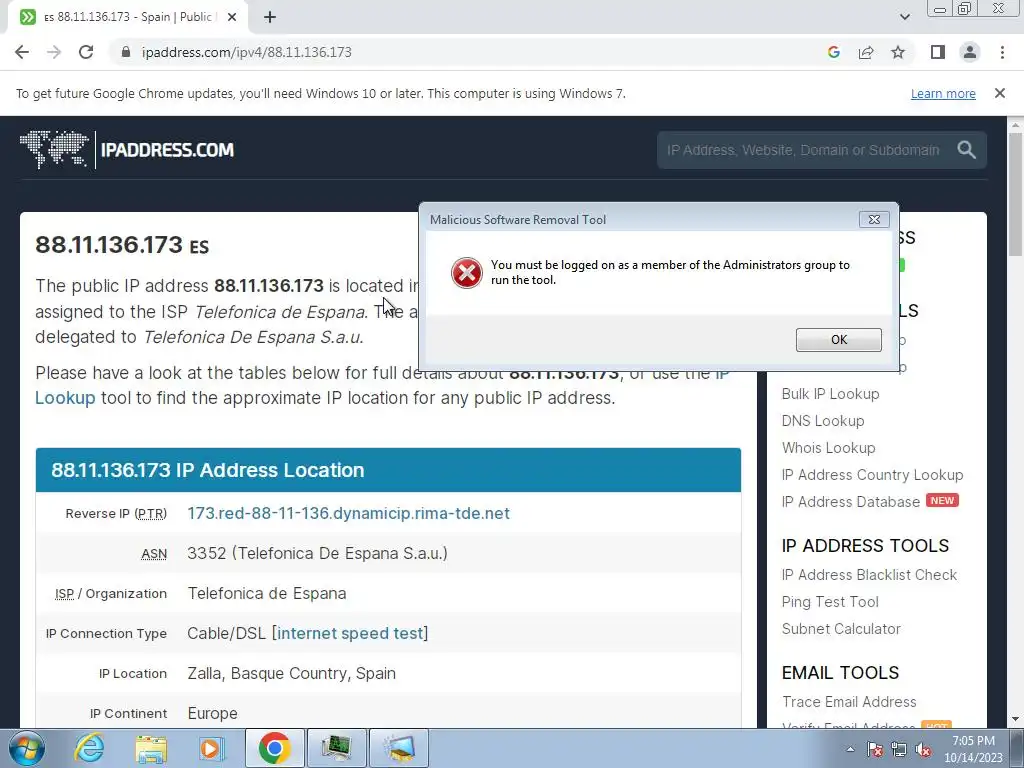1024x768 pixels.
Task: Click the scrollbar down arrow
Action: pyautogui.click(x=1015, y=720)
